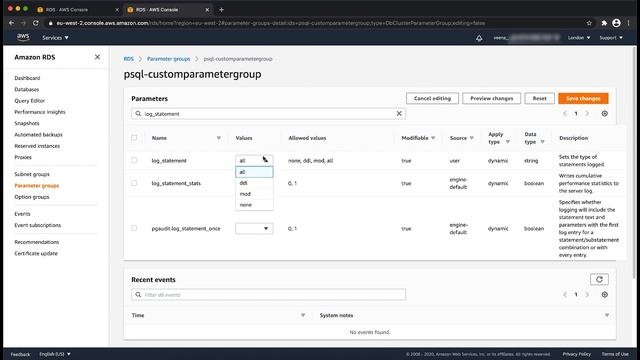Reload the browser page

pos(36,23)
